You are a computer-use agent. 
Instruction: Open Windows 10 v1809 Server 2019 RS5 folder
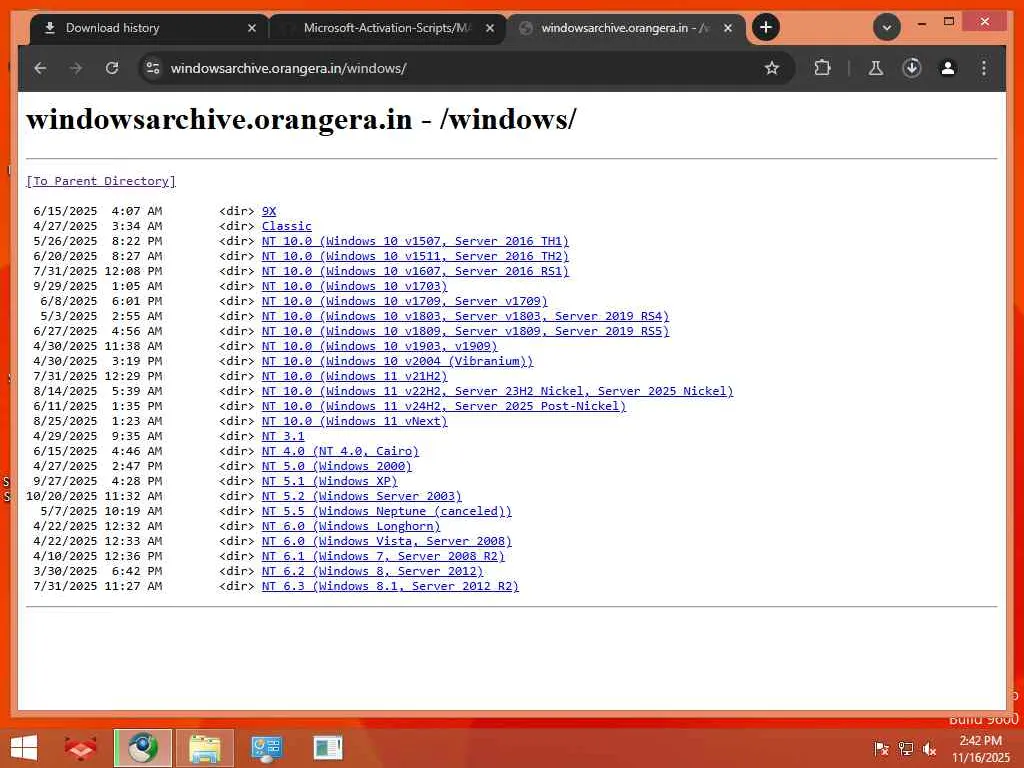[x=465, y=331]
